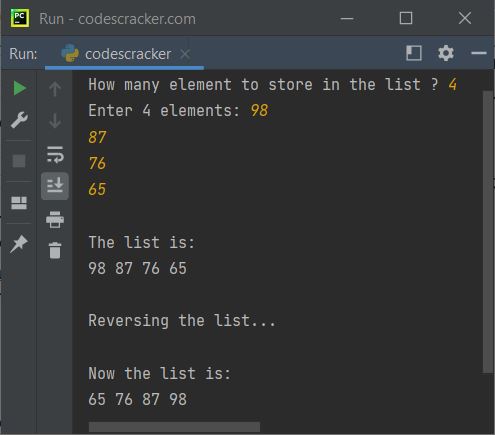
Task: Maximize the Run window
Action: pos(406,18)
